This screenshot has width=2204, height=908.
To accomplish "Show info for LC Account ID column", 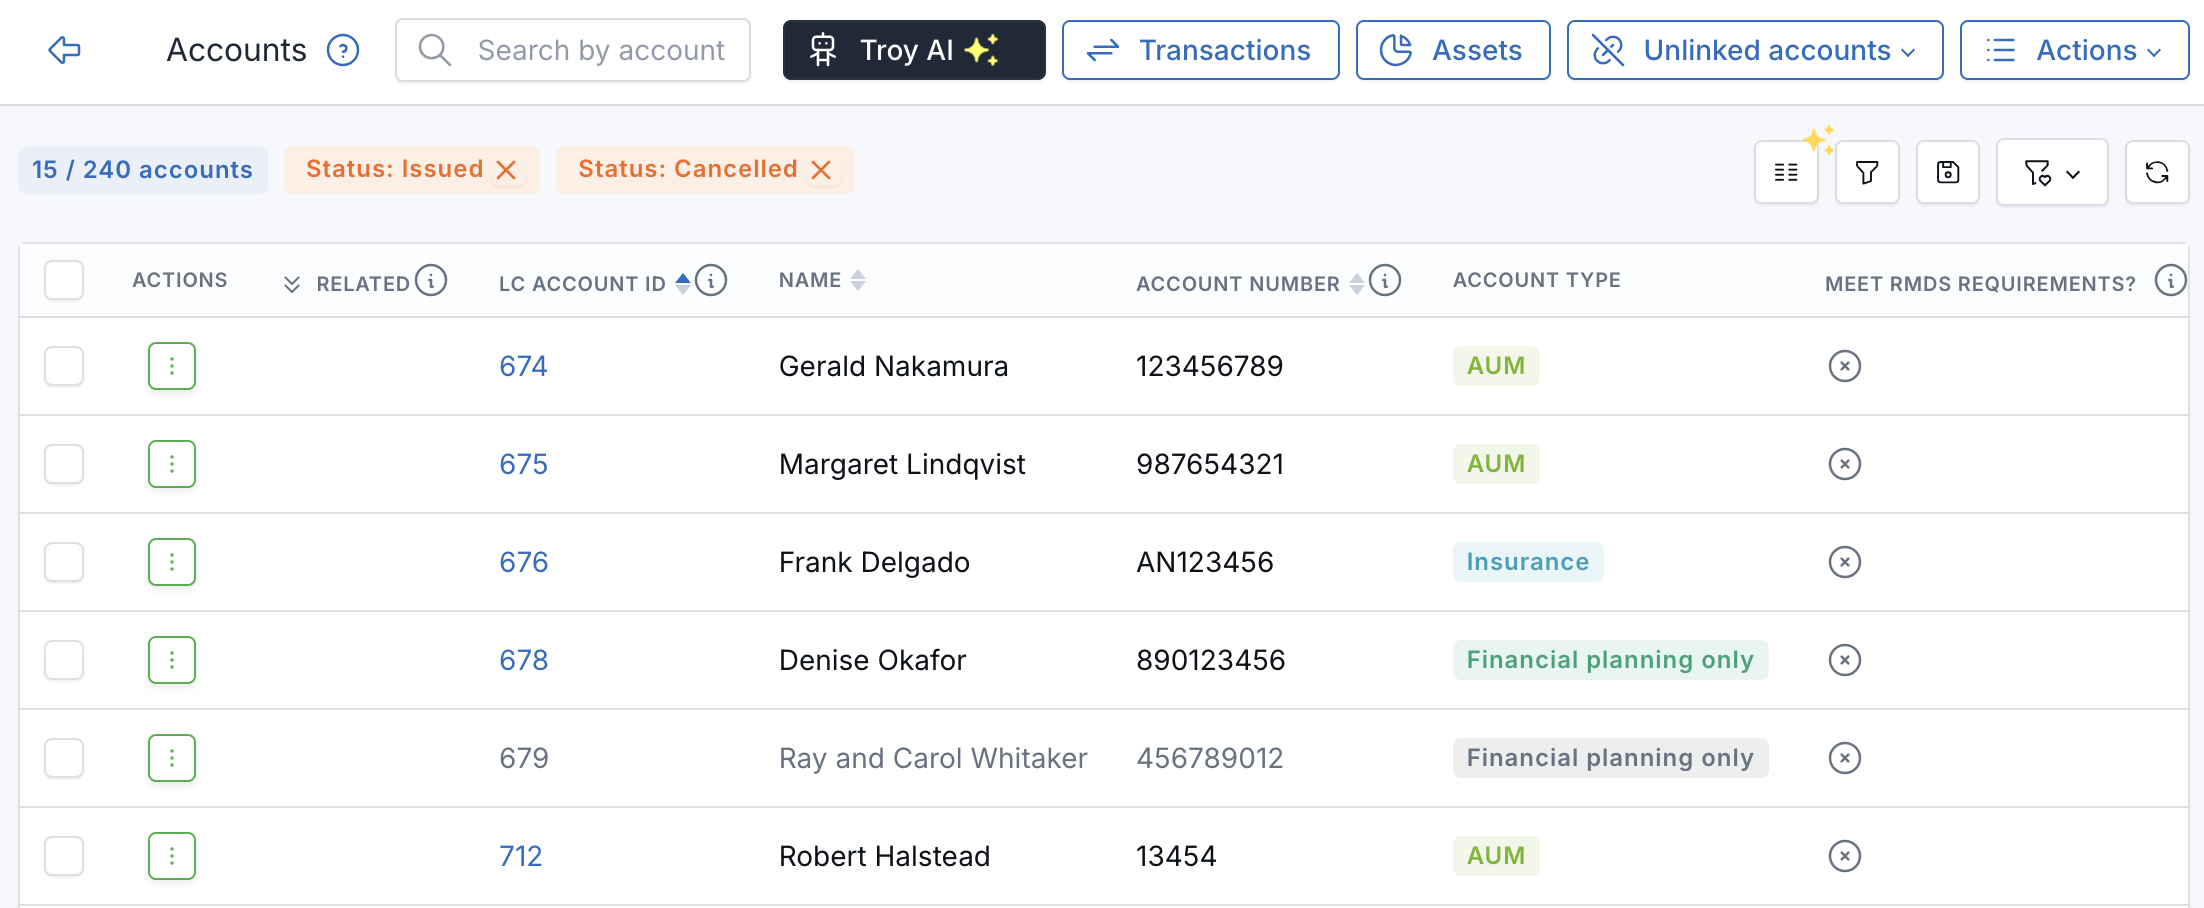I will [711, 280].
